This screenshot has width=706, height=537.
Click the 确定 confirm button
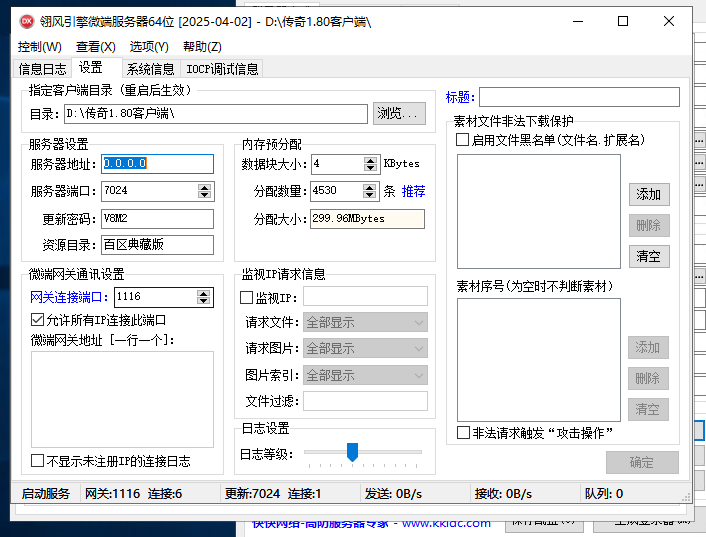pos(642,462)
